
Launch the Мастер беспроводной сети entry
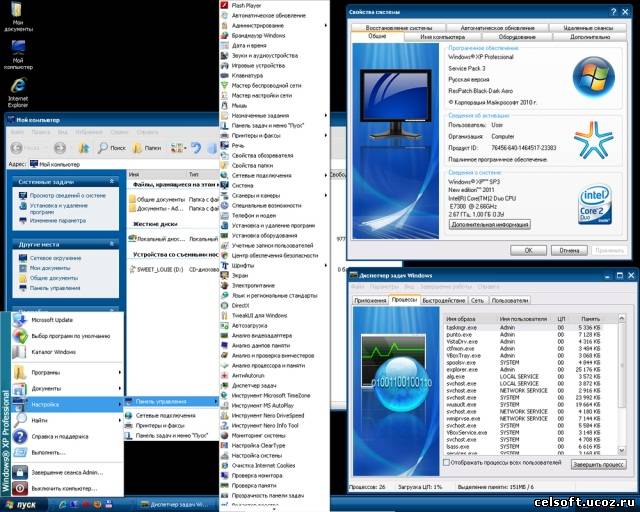pos(266,85)
